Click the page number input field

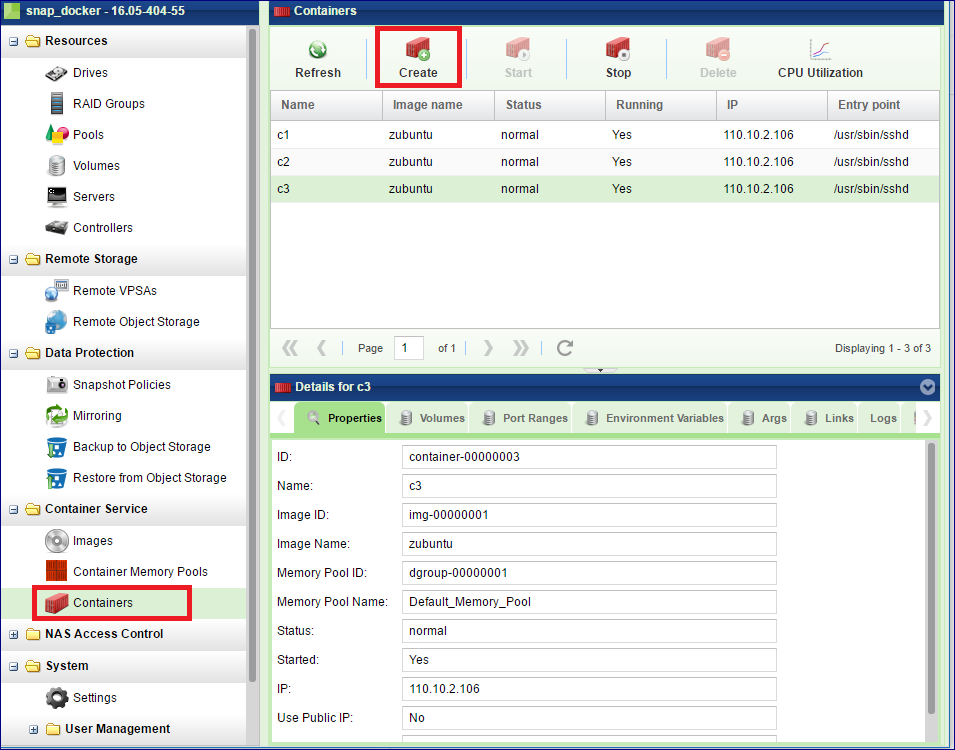[x=409, y=348]
